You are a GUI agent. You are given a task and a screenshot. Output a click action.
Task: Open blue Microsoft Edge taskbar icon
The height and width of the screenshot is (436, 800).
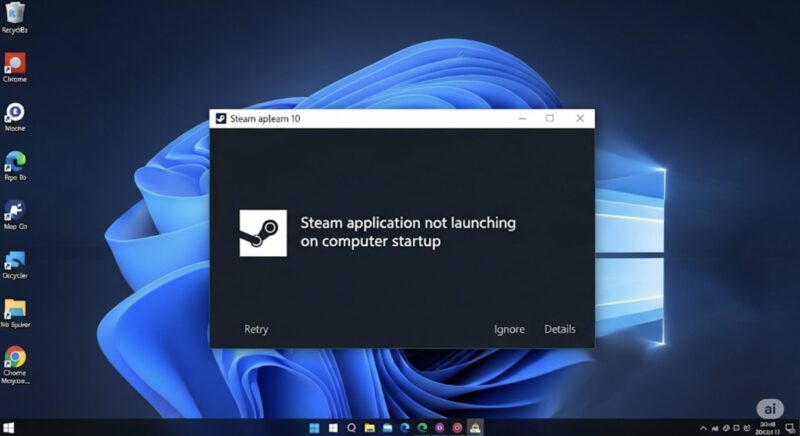pos(405,428)
